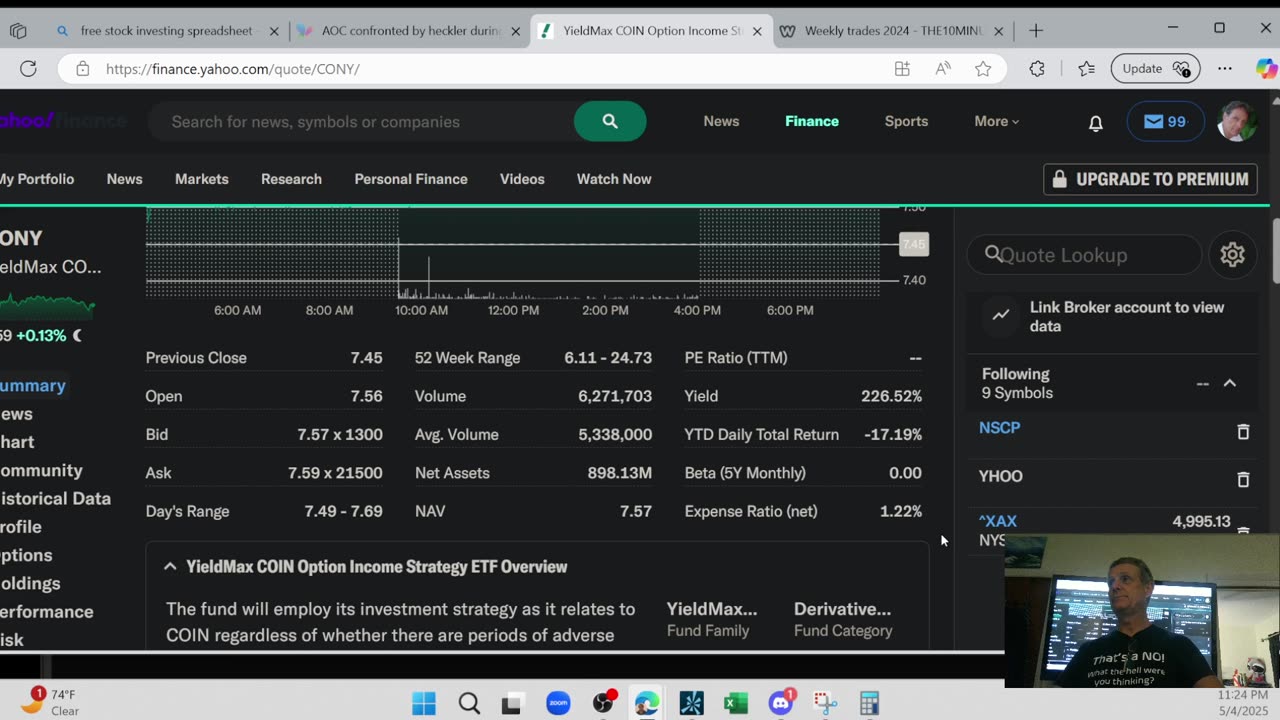
Task: Switch to the 'AOC confronted by heckler' tab
Action: (410, 31)
